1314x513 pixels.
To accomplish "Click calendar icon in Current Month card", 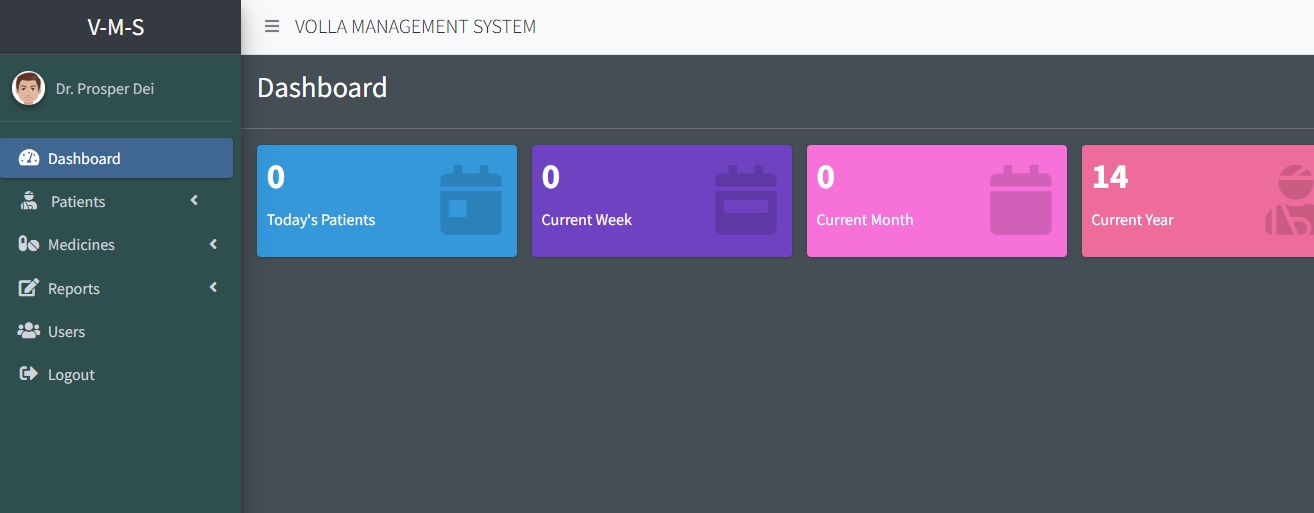I will 1021,200.
